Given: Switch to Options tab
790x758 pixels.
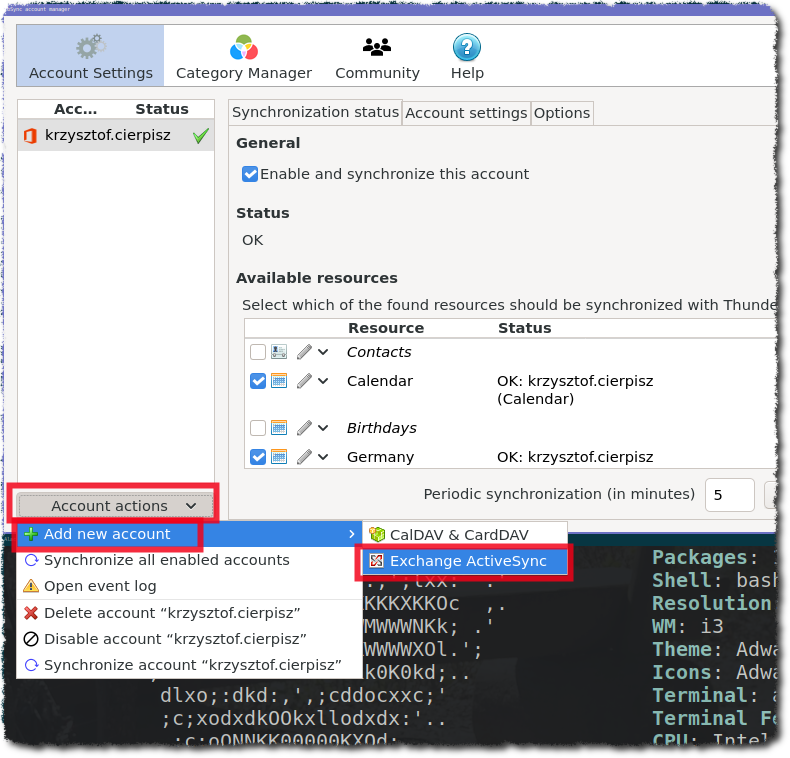Looking at the screenshot, I should tap(562, 113).
